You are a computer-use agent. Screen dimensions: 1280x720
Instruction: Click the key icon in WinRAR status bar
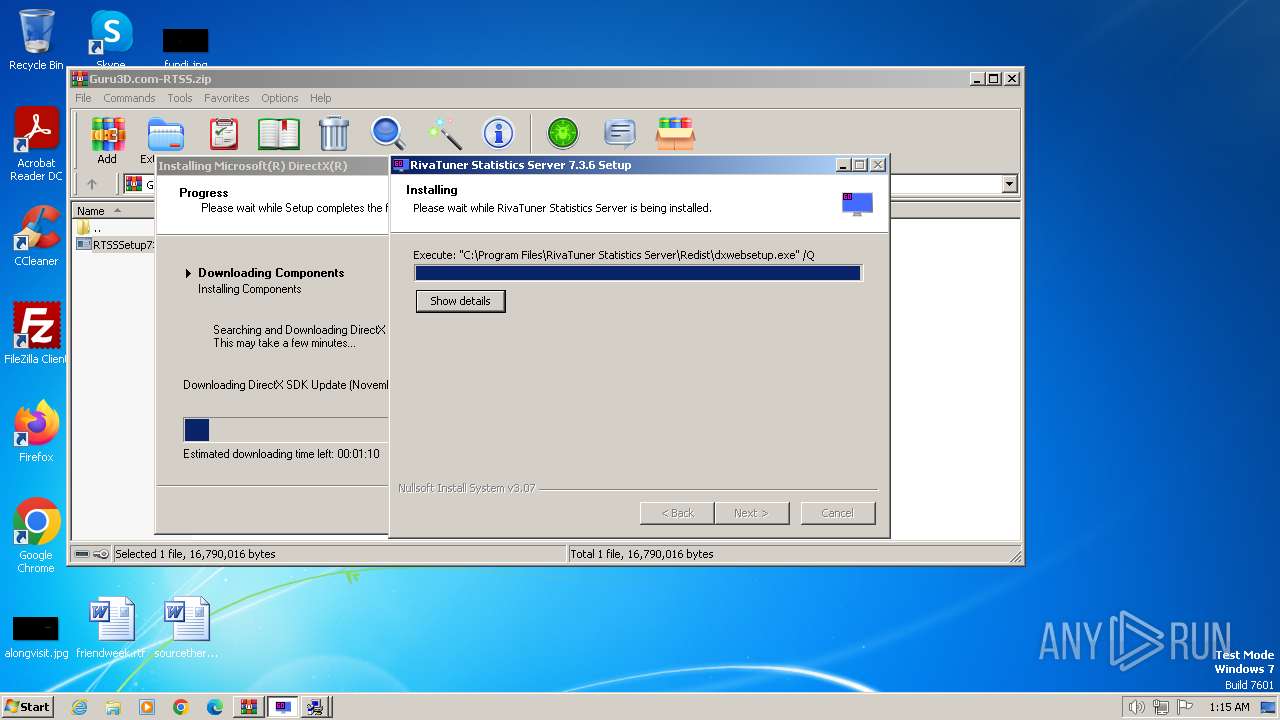[101, 554]
